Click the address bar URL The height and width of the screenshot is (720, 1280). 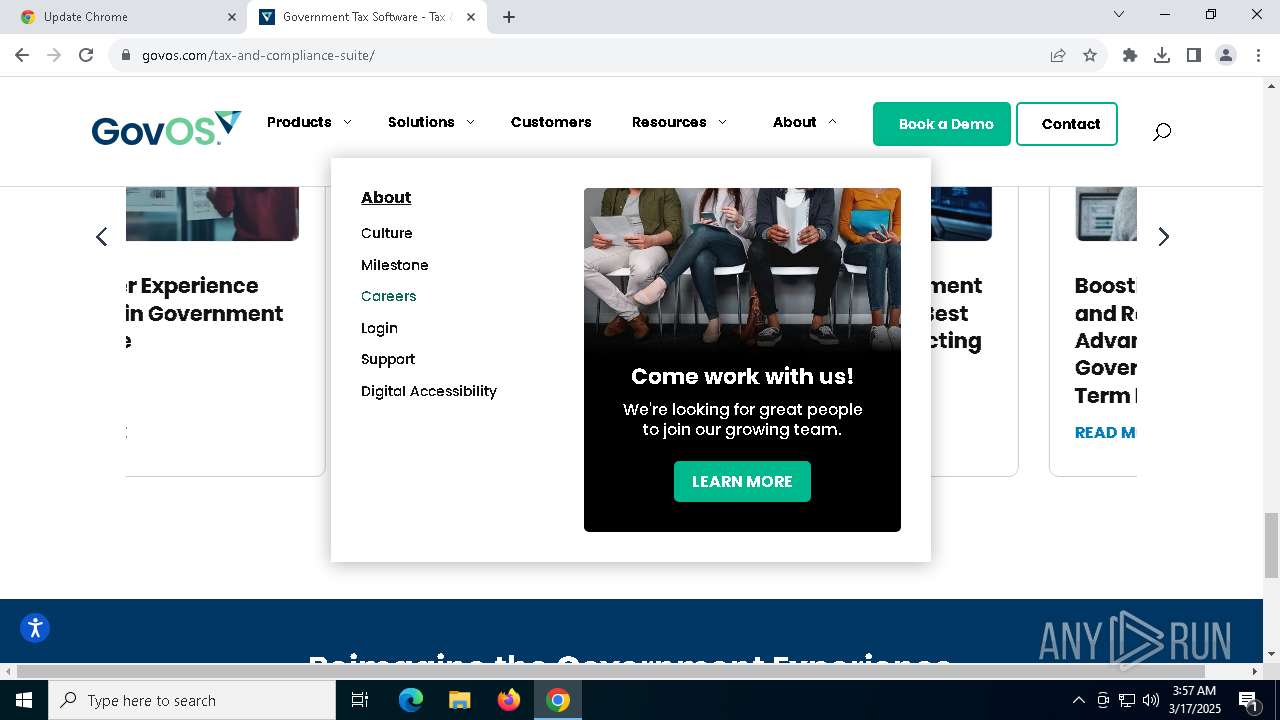(x=258, y=55)
